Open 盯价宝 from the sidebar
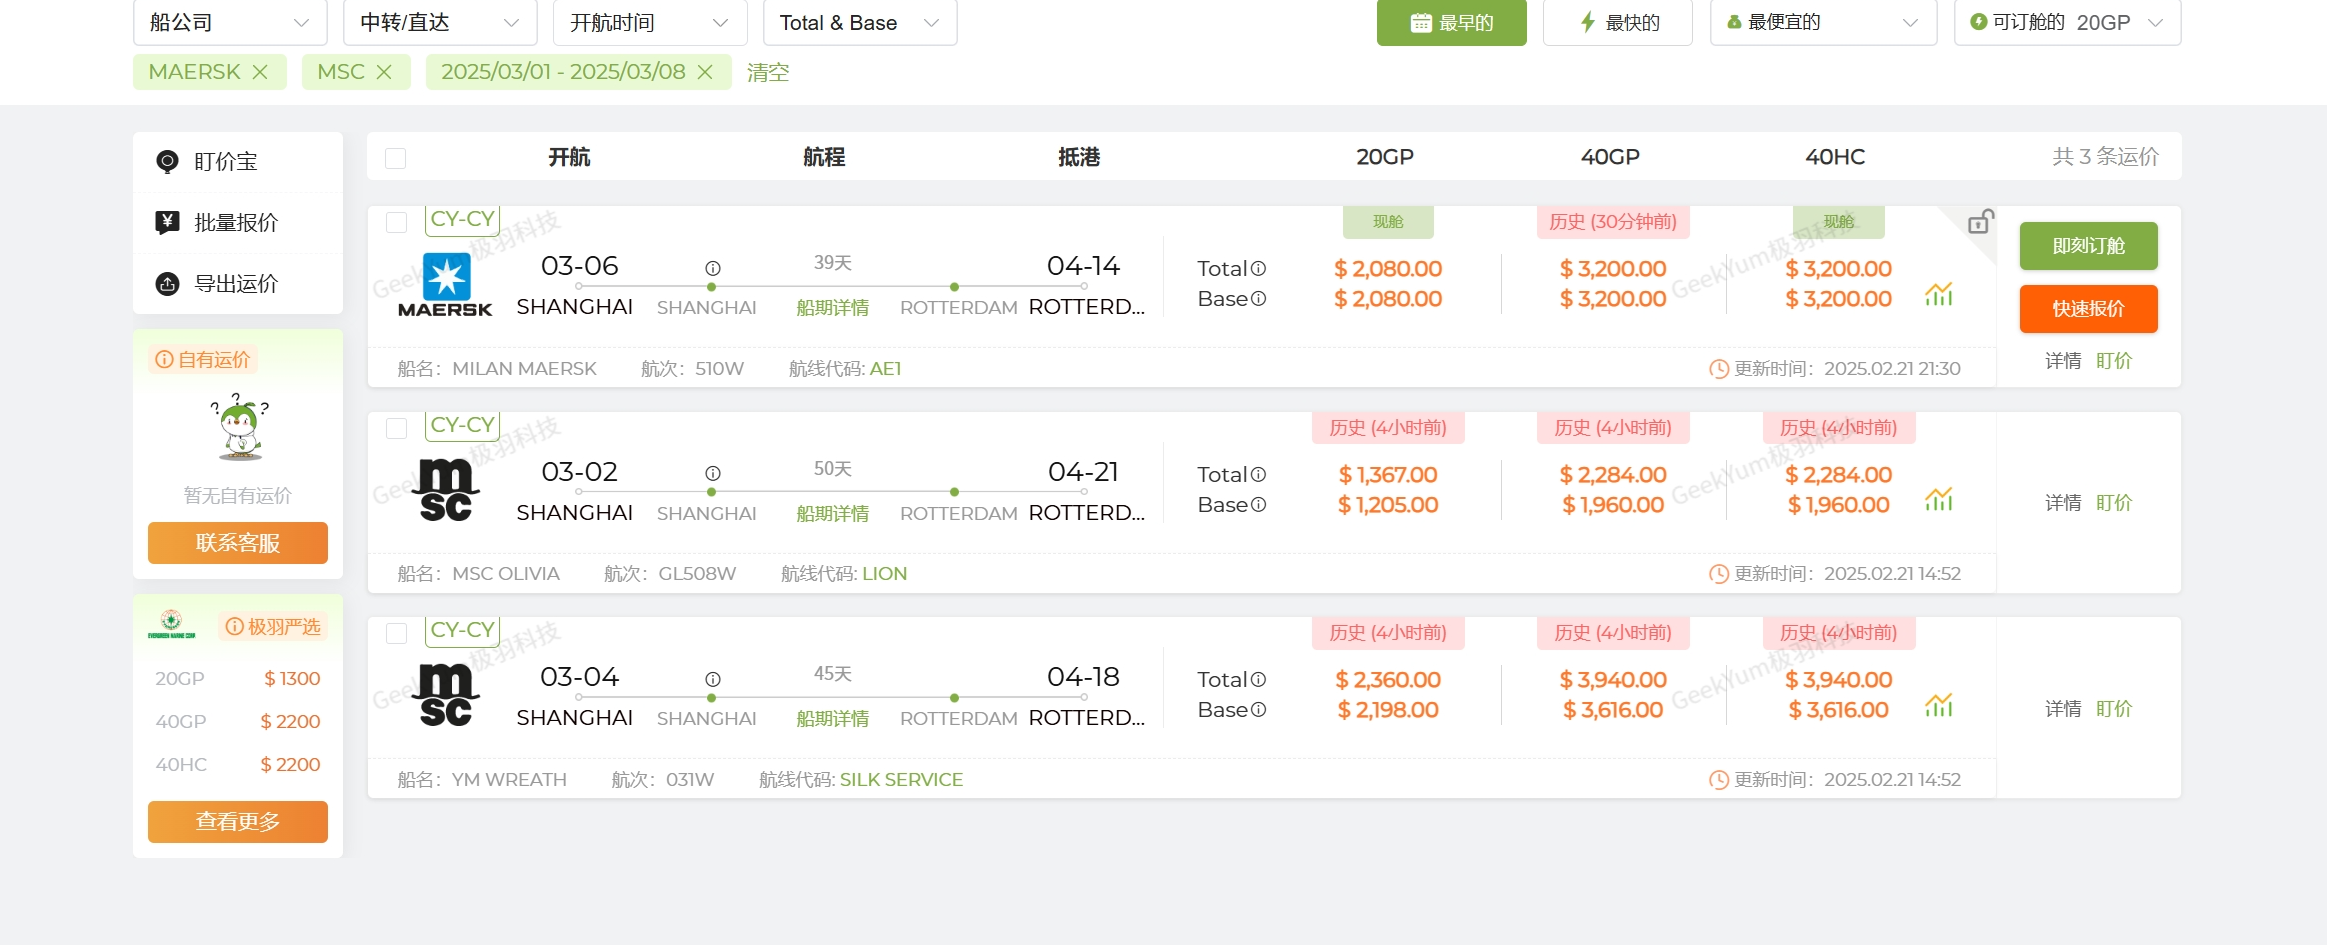This screenshot has height=945, width=2327. point(226,162)
